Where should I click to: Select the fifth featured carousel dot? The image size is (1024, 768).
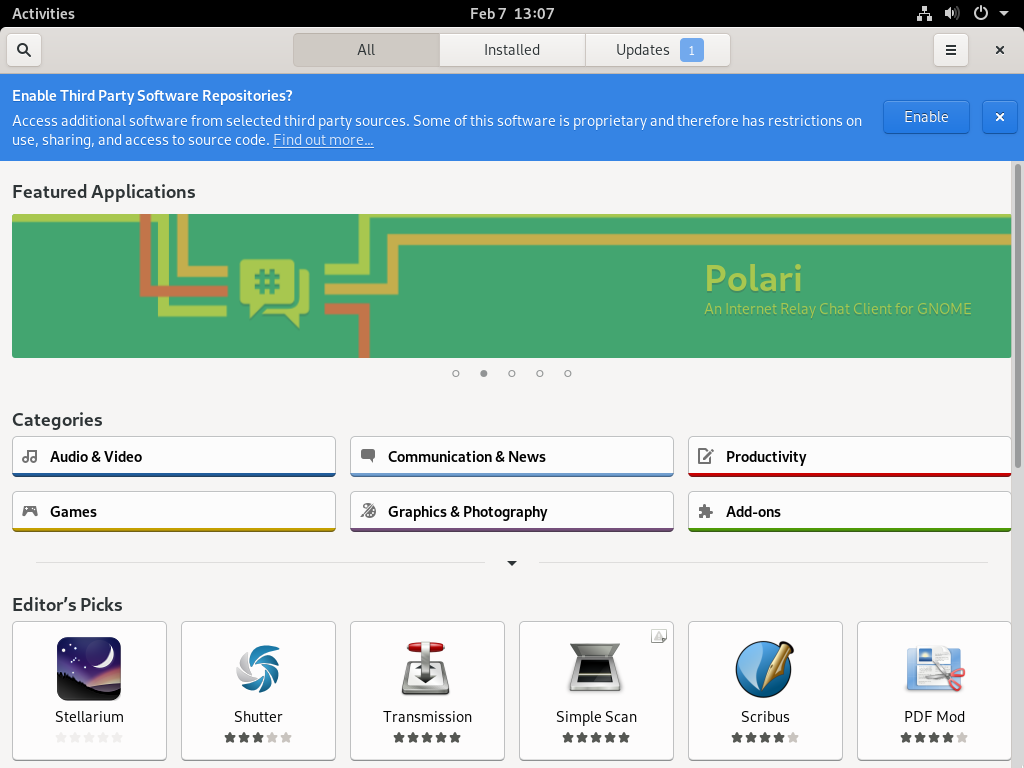(x=568, y=374)
